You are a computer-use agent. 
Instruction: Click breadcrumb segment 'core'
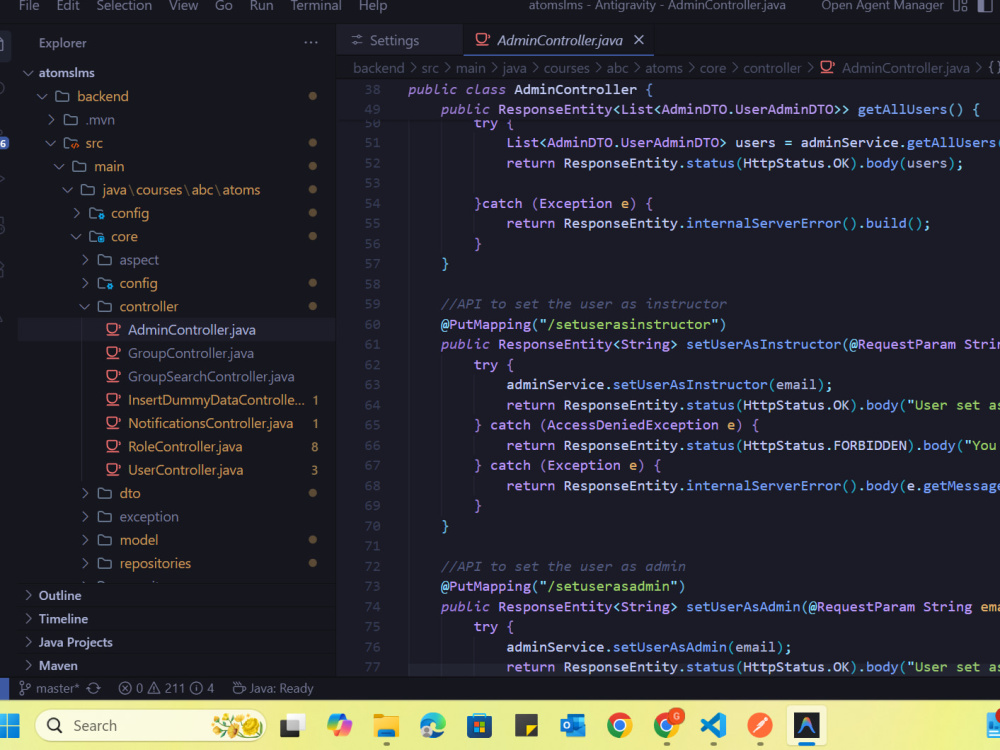pyautogui.click(x=712, y=68)
